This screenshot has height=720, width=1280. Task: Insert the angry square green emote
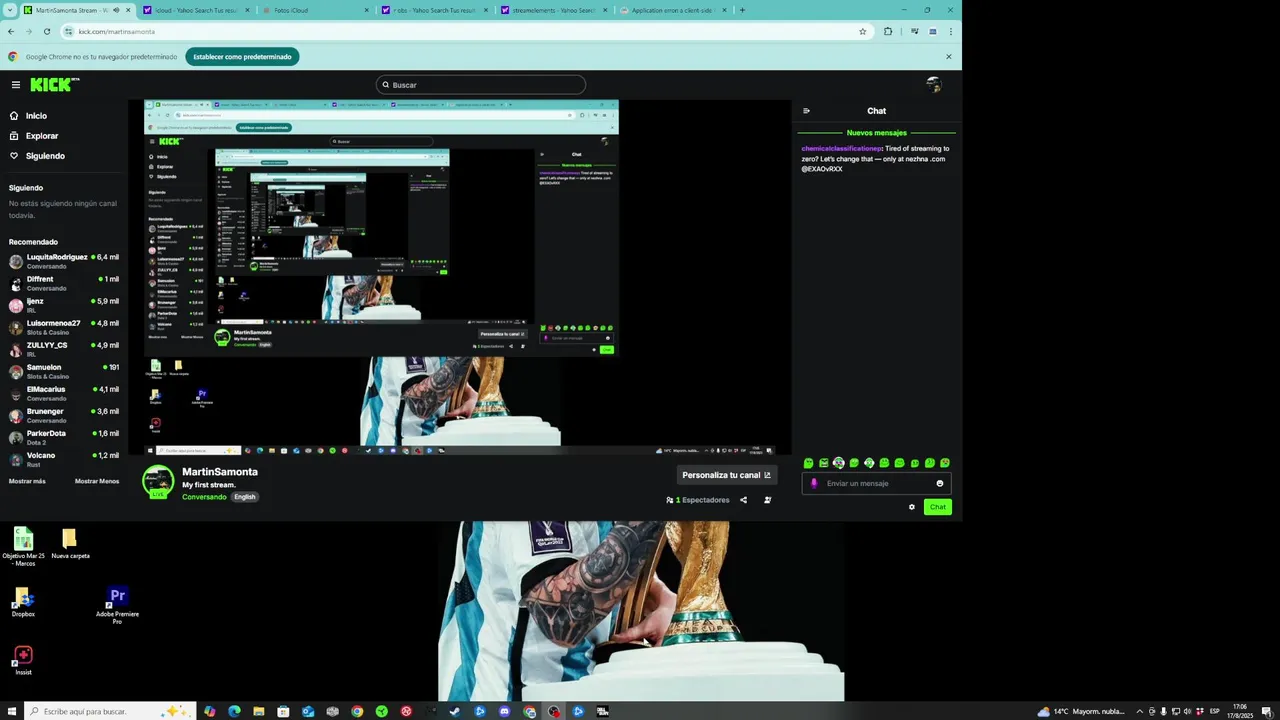point(824,463)
